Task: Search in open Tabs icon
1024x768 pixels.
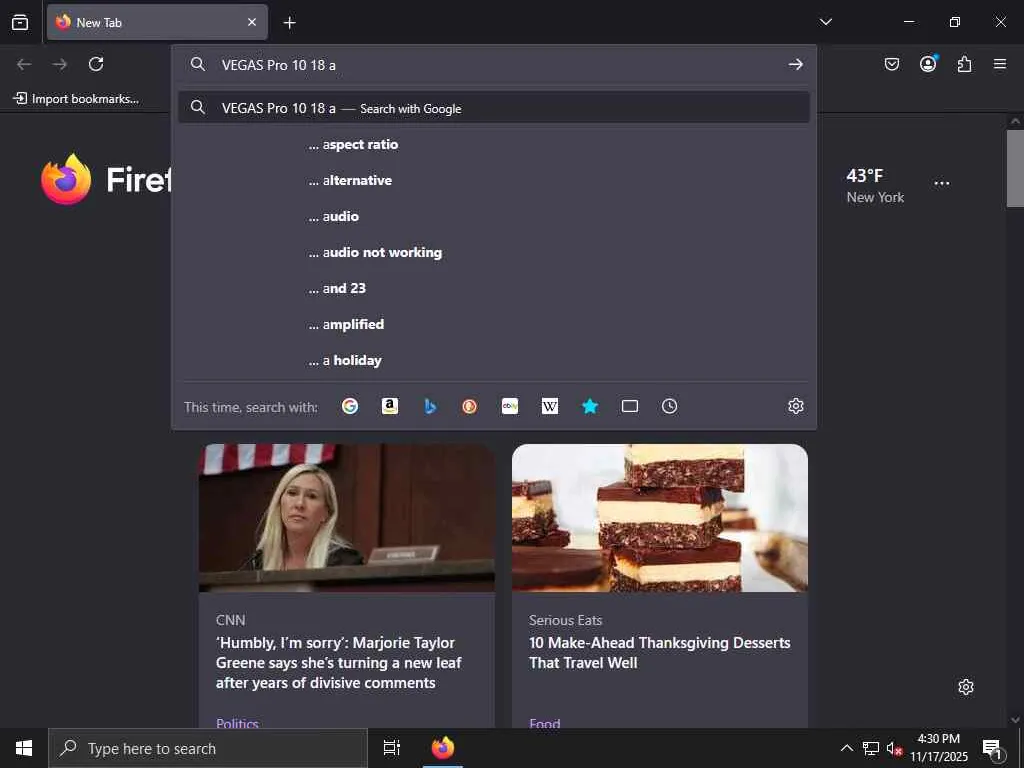Action: 630,406
